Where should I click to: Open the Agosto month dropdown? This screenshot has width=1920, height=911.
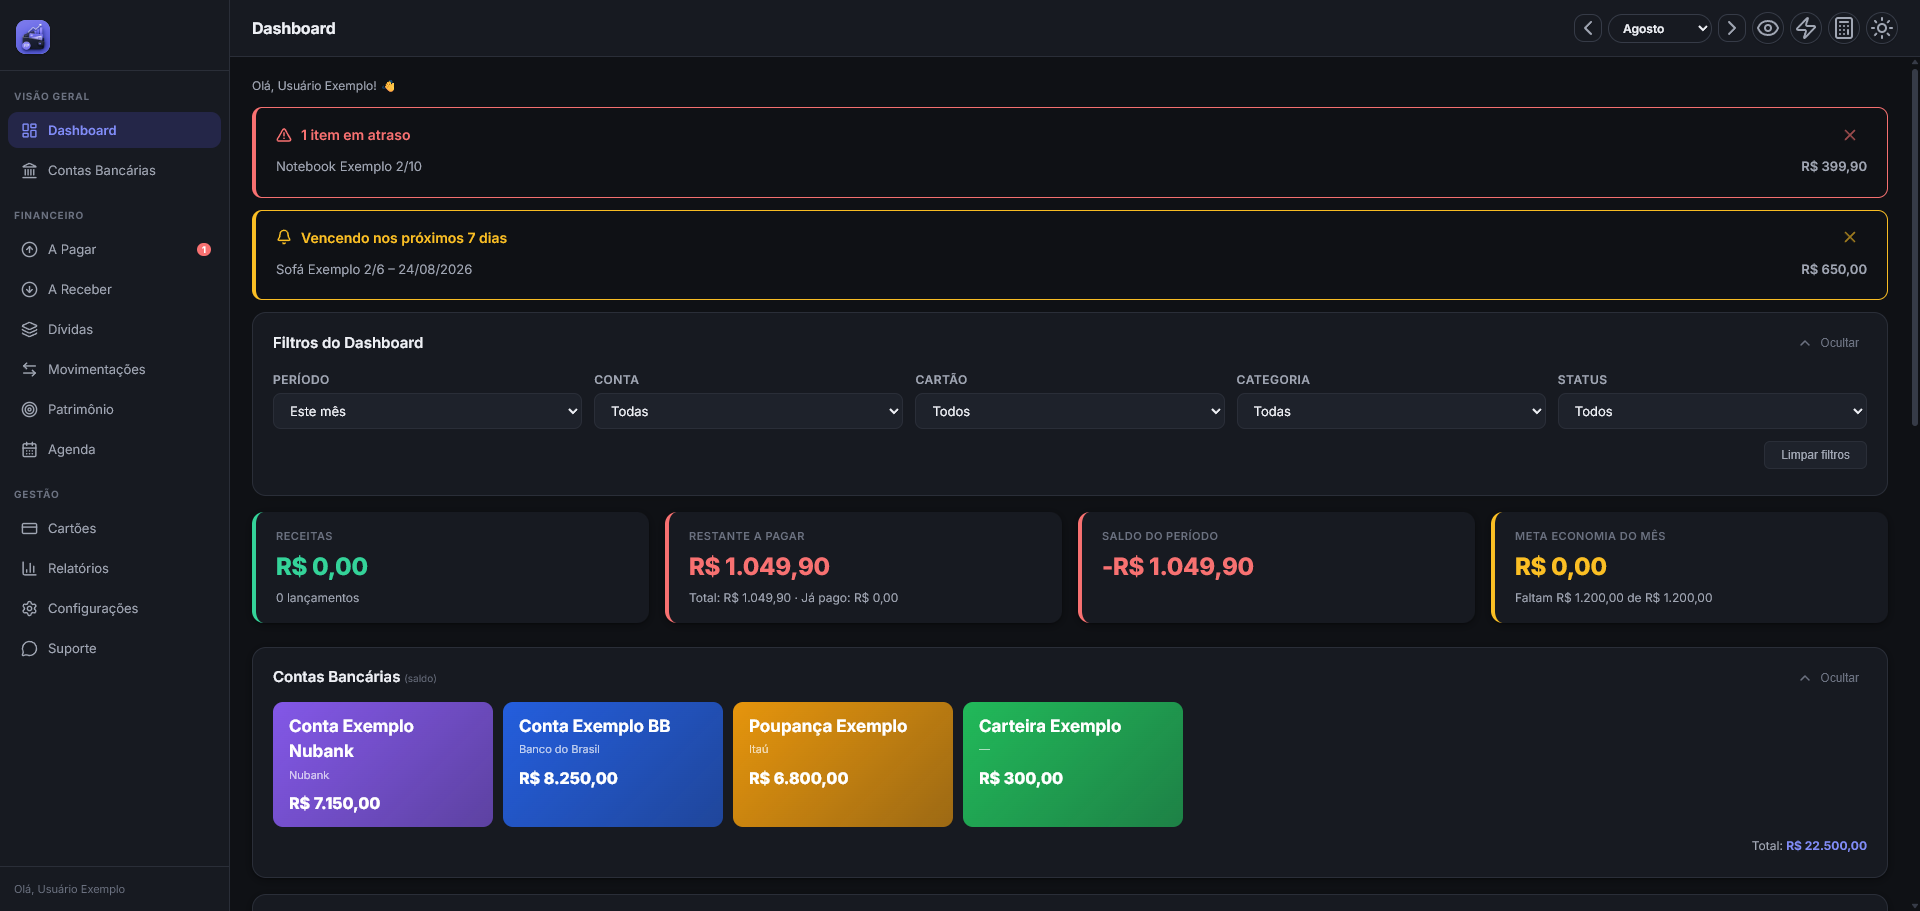(1660, 28)
